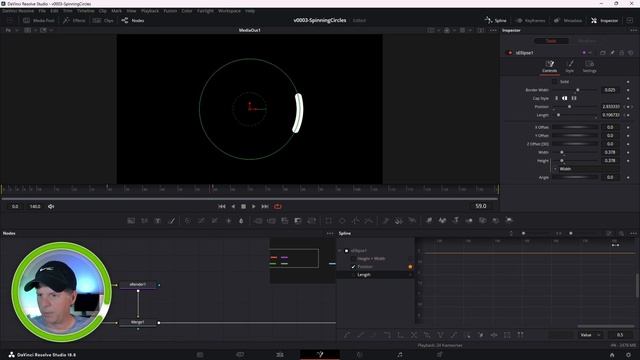Open the Metadata panel
This screenshot has width=640, height=360.
[x=567, y=20]
